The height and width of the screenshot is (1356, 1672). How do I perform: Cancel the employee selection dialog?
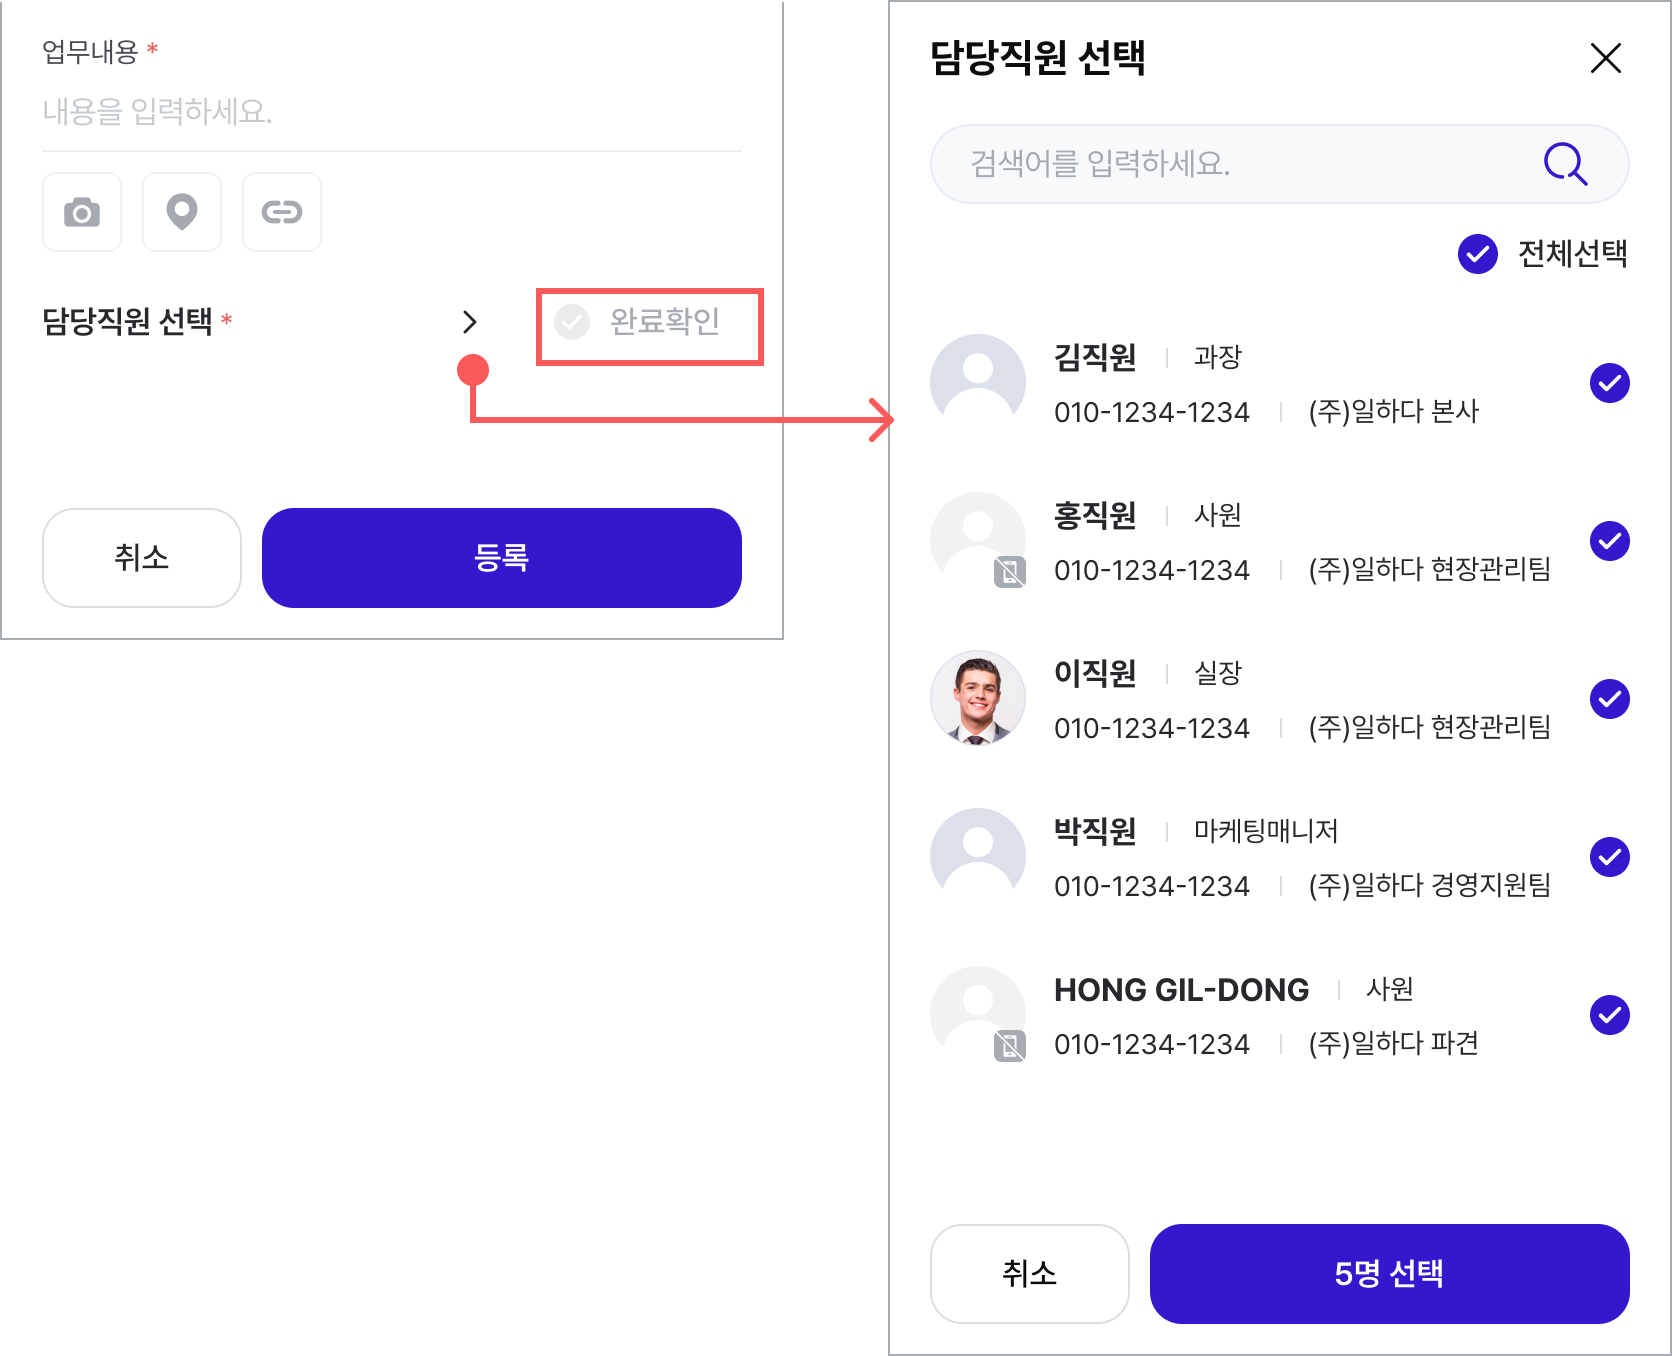(1030, 1274)
